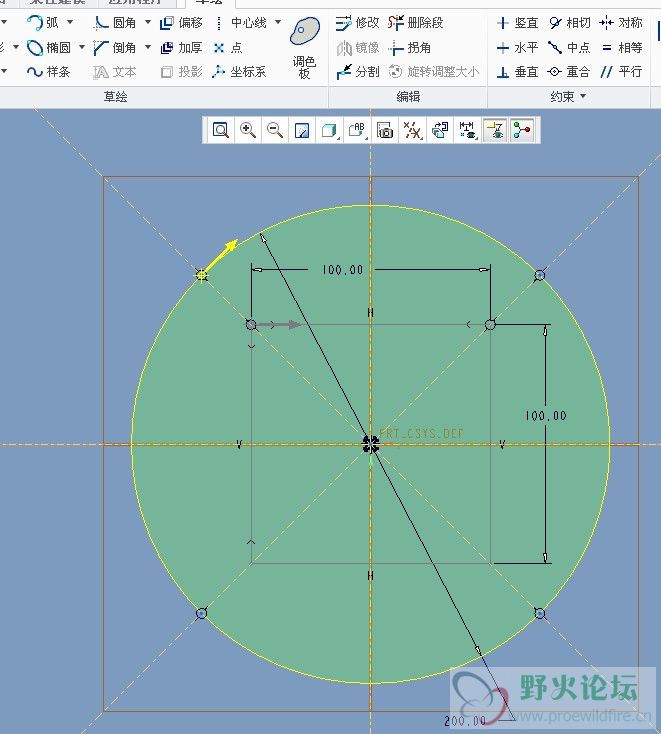Click the 镜像 (mirror) tool

click(357, 47)
